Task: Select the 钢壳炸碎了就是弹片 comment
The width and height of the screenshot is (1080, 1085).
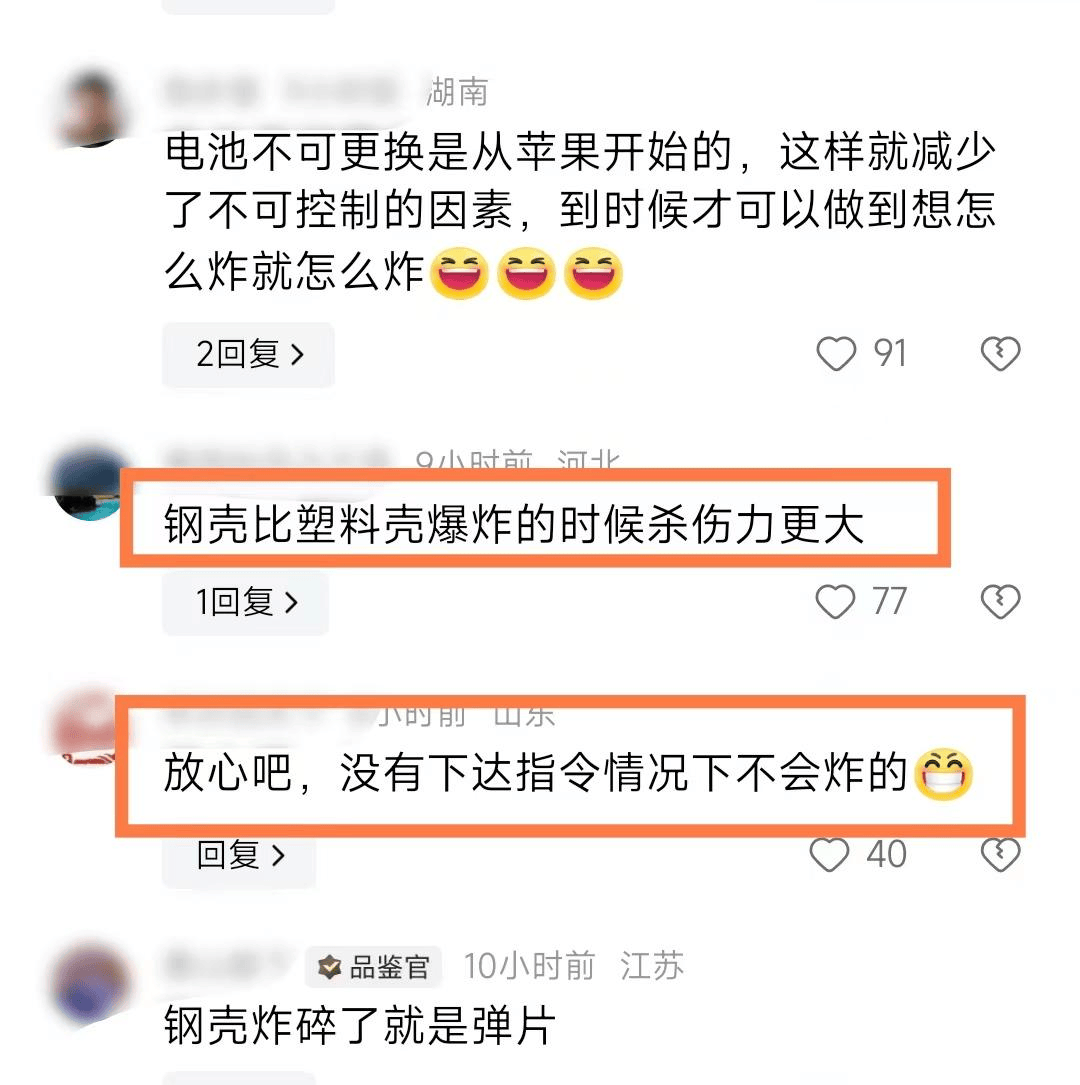Action: coord(360,1025)
